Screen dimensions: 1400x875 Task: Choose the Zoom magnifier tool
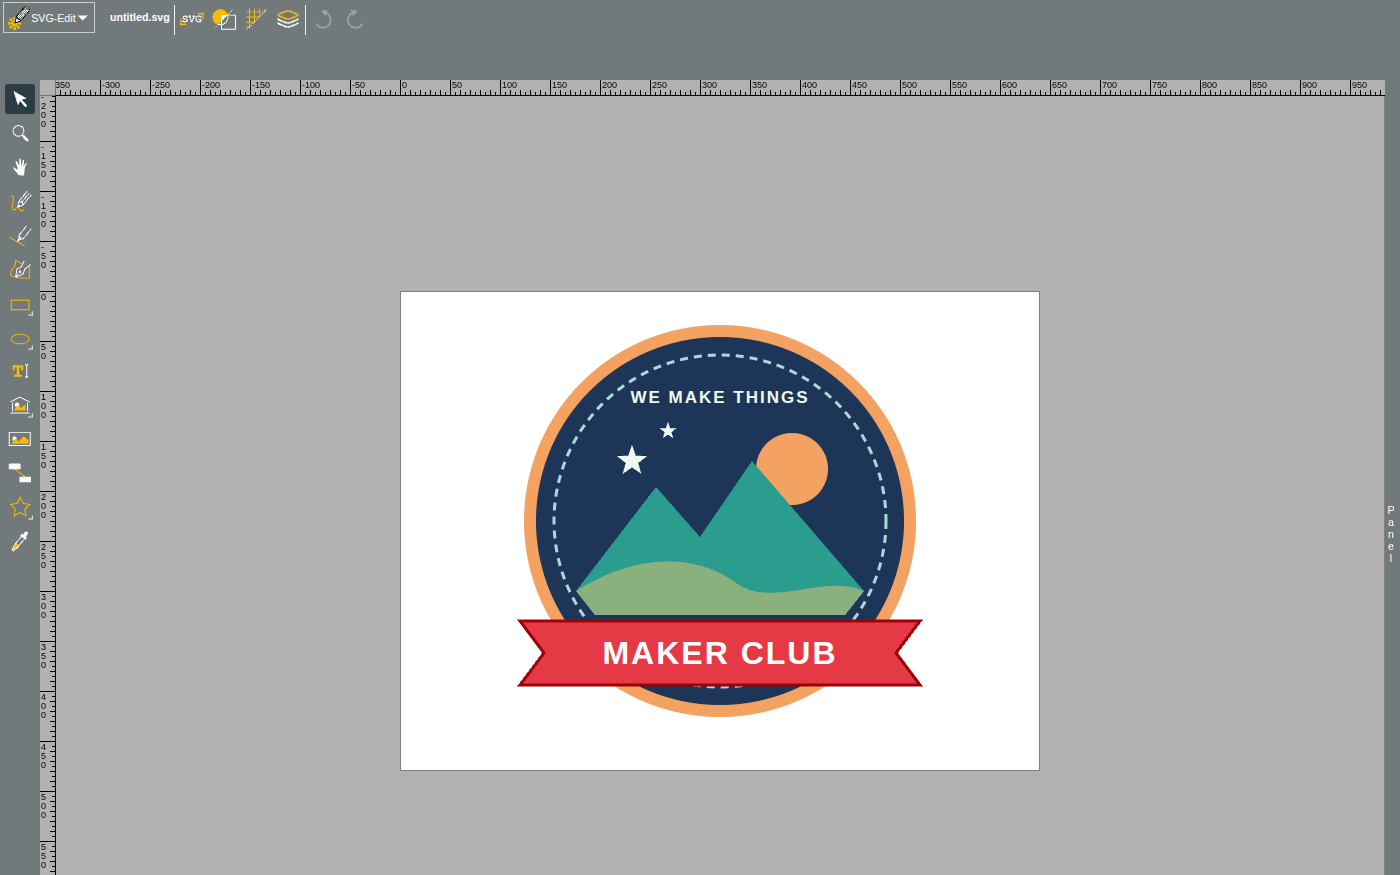point(20,133)
